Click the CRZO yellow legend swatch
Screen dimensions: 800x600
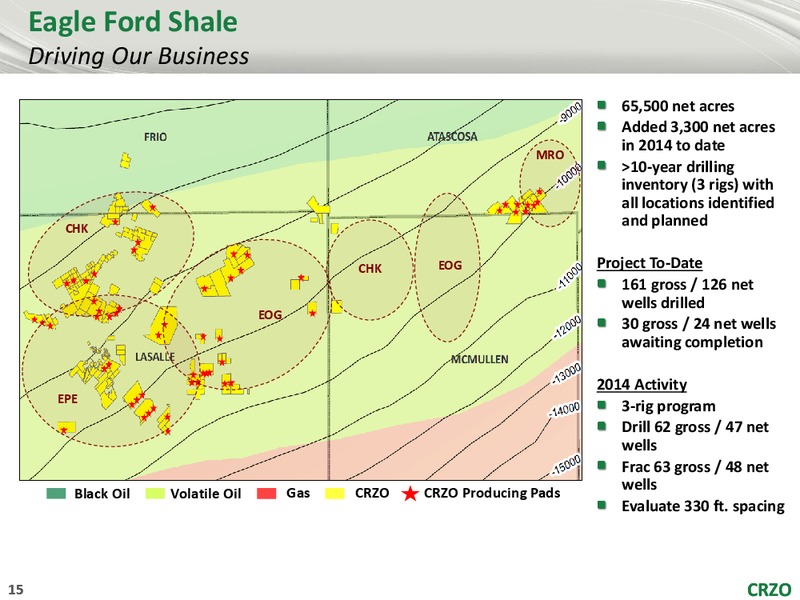(335, 493)
